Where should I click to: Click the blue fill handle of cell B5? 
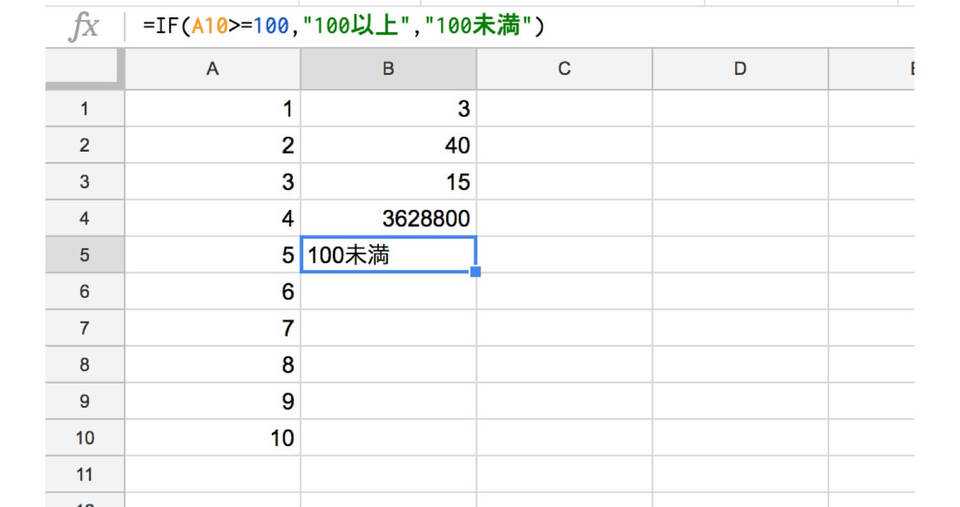pos(476,272)
